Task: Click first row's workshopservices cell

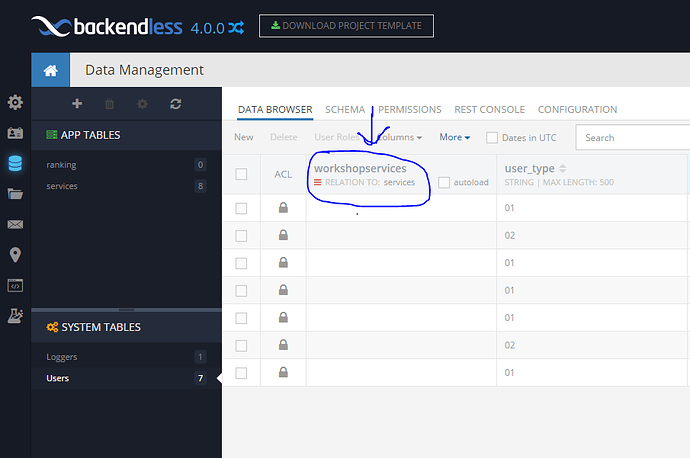Action: [x=401, y=208]
